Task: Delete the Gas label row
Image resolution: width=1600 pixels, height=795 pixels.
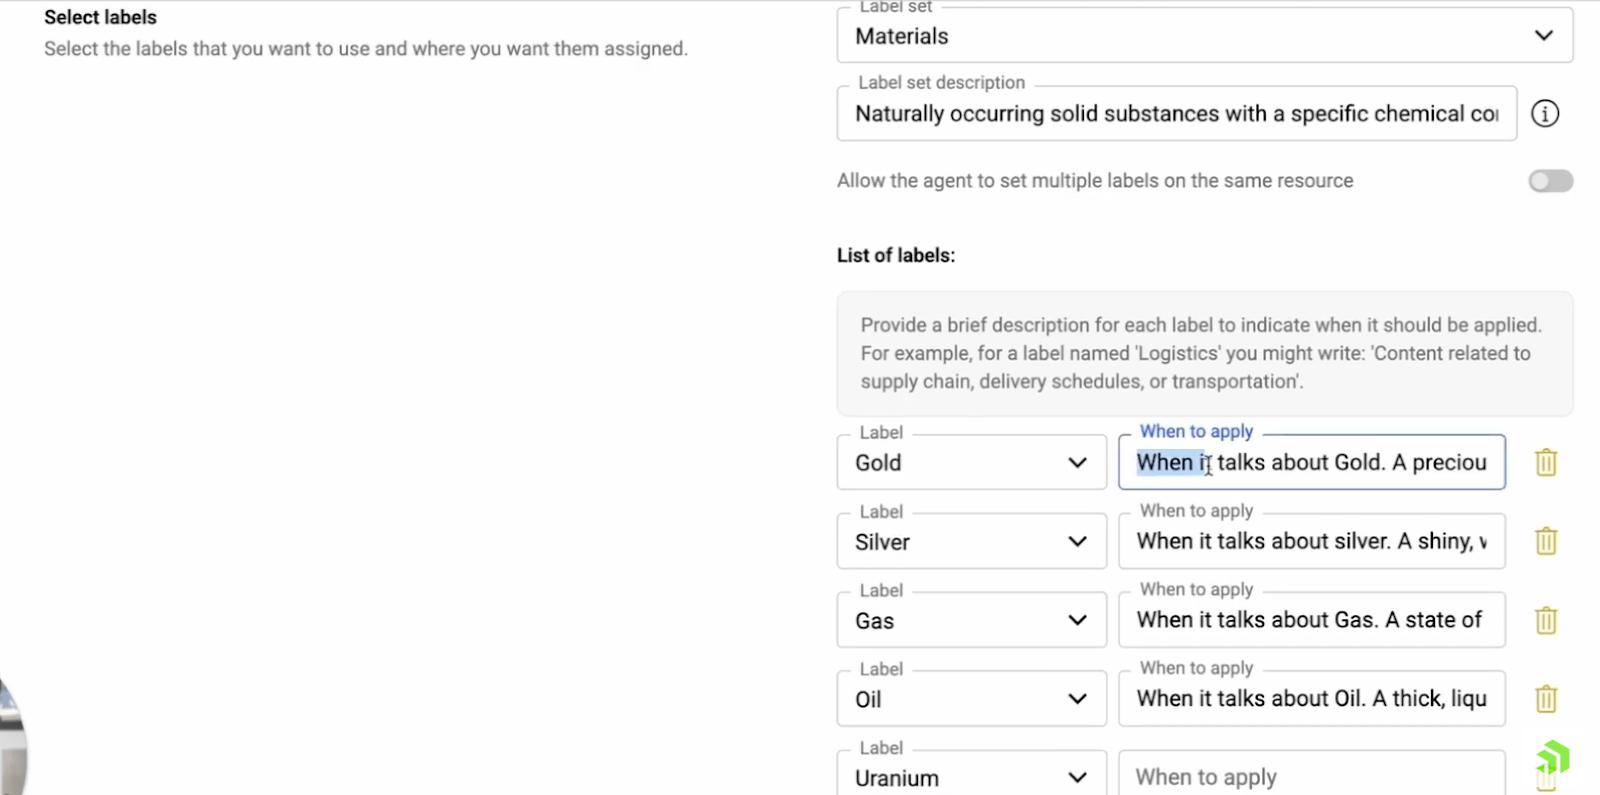Action: [x=1546, y=620]
